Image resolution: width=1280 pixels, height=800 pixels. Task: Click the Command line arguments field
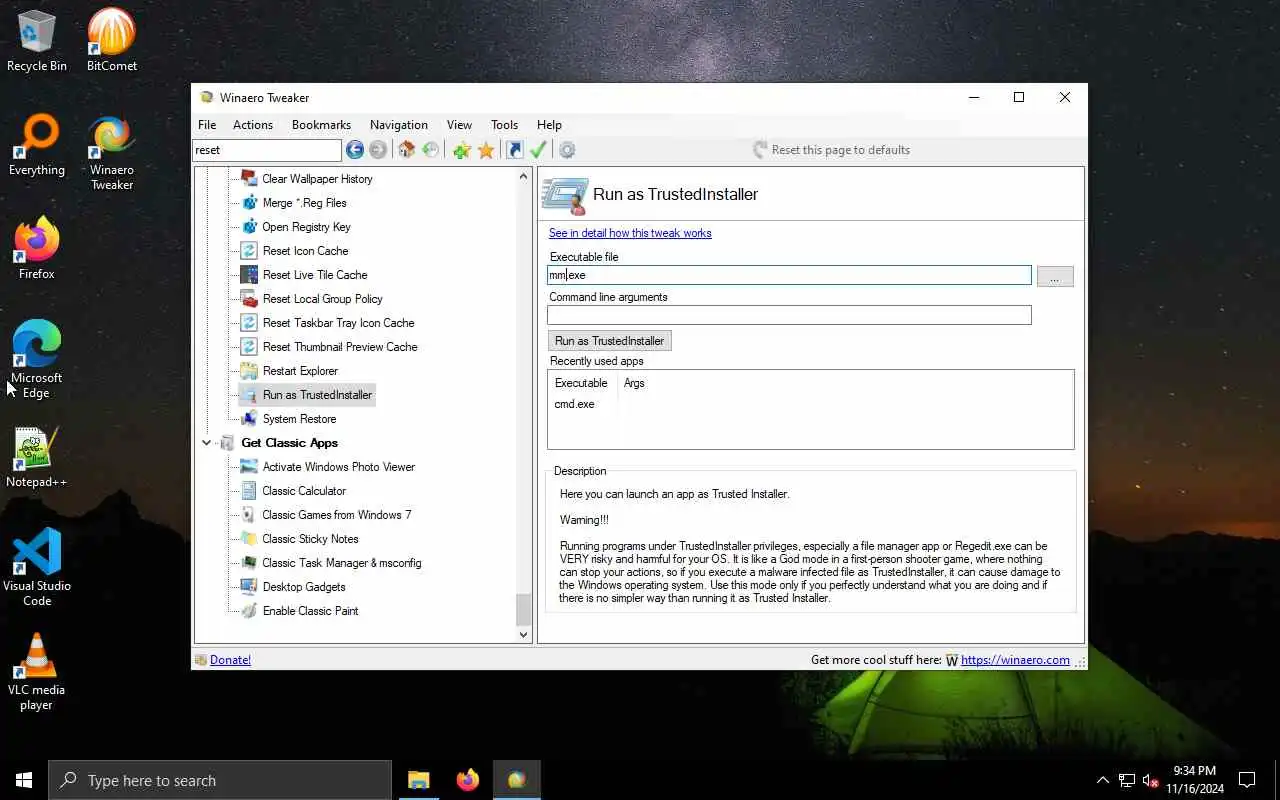[789, 315]
